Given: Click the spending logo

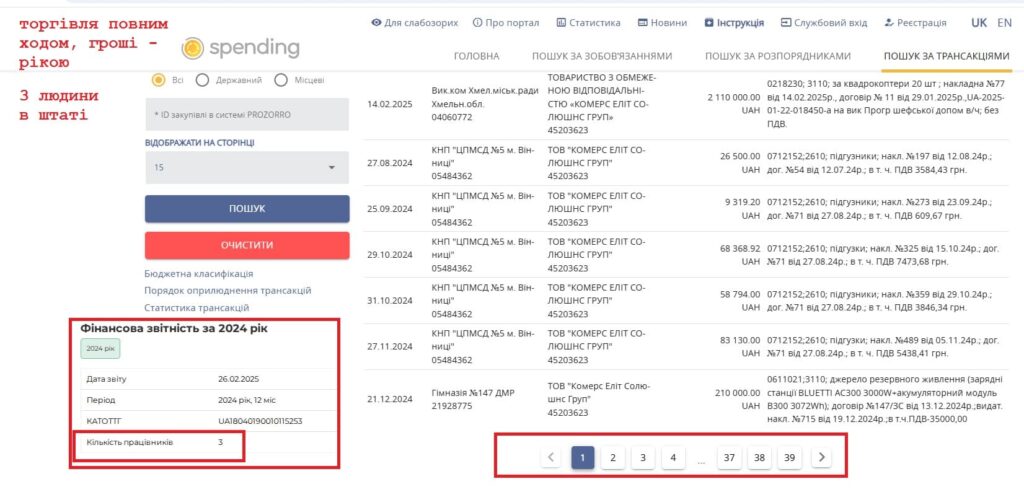Looking at the screenshot, I should pyautogui.click(x=241, y=48).
